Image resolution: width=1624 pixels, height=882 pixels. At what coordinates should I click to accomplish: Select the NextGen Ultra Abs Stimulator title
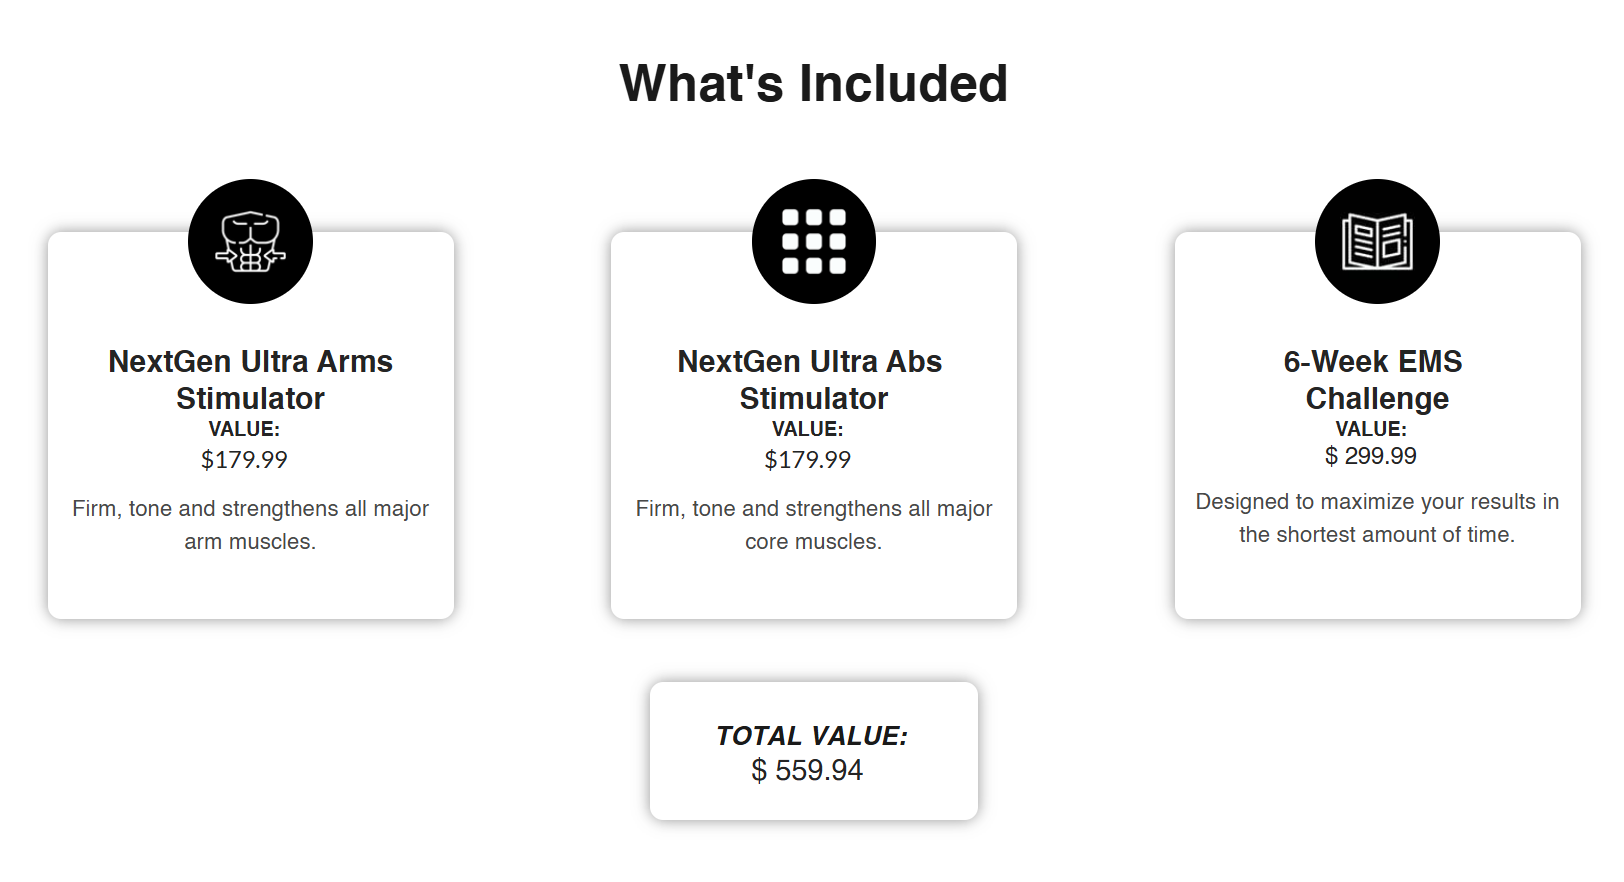tap(810, 379)
